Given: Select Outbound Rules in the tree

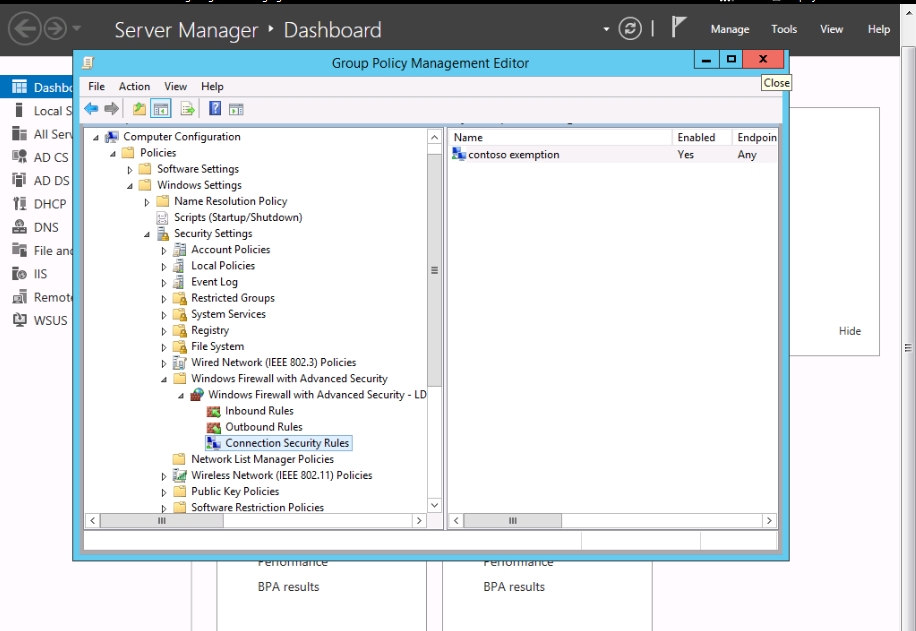Looking at the screenshot, I should [263, 427].
